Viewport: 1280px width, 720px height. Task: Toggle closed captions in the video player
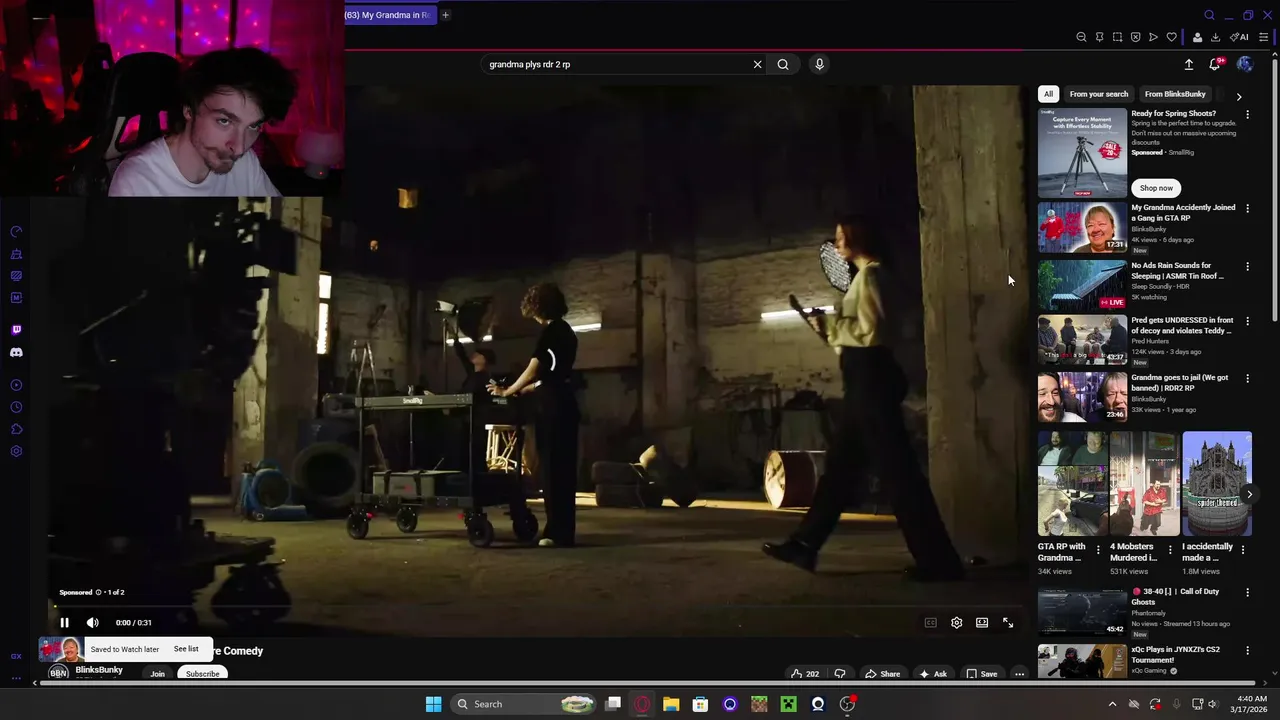(930, 622)
